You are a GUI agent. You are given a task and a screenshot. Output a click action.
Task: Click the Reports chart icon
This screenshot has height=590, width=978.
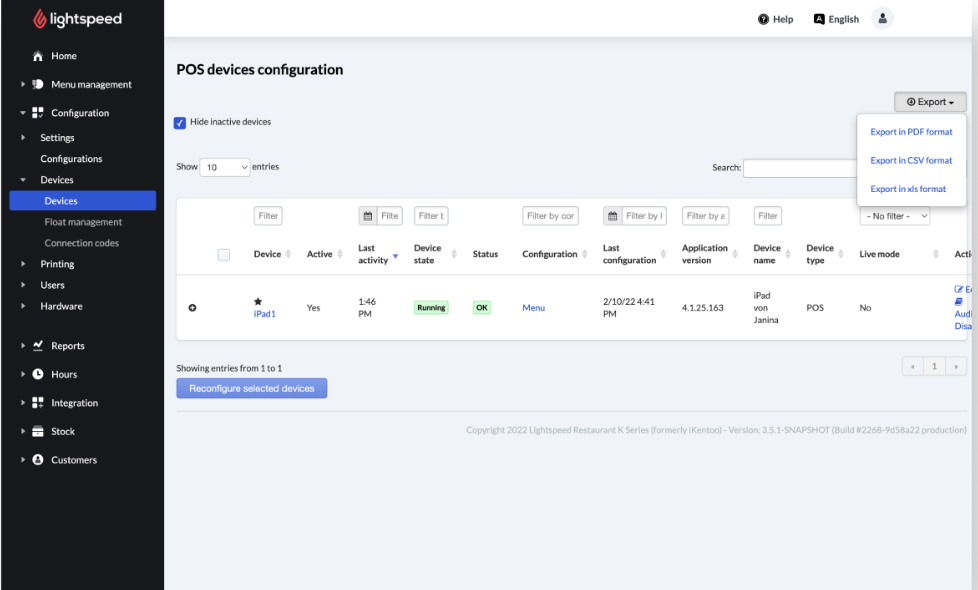(x=38, y=346)
